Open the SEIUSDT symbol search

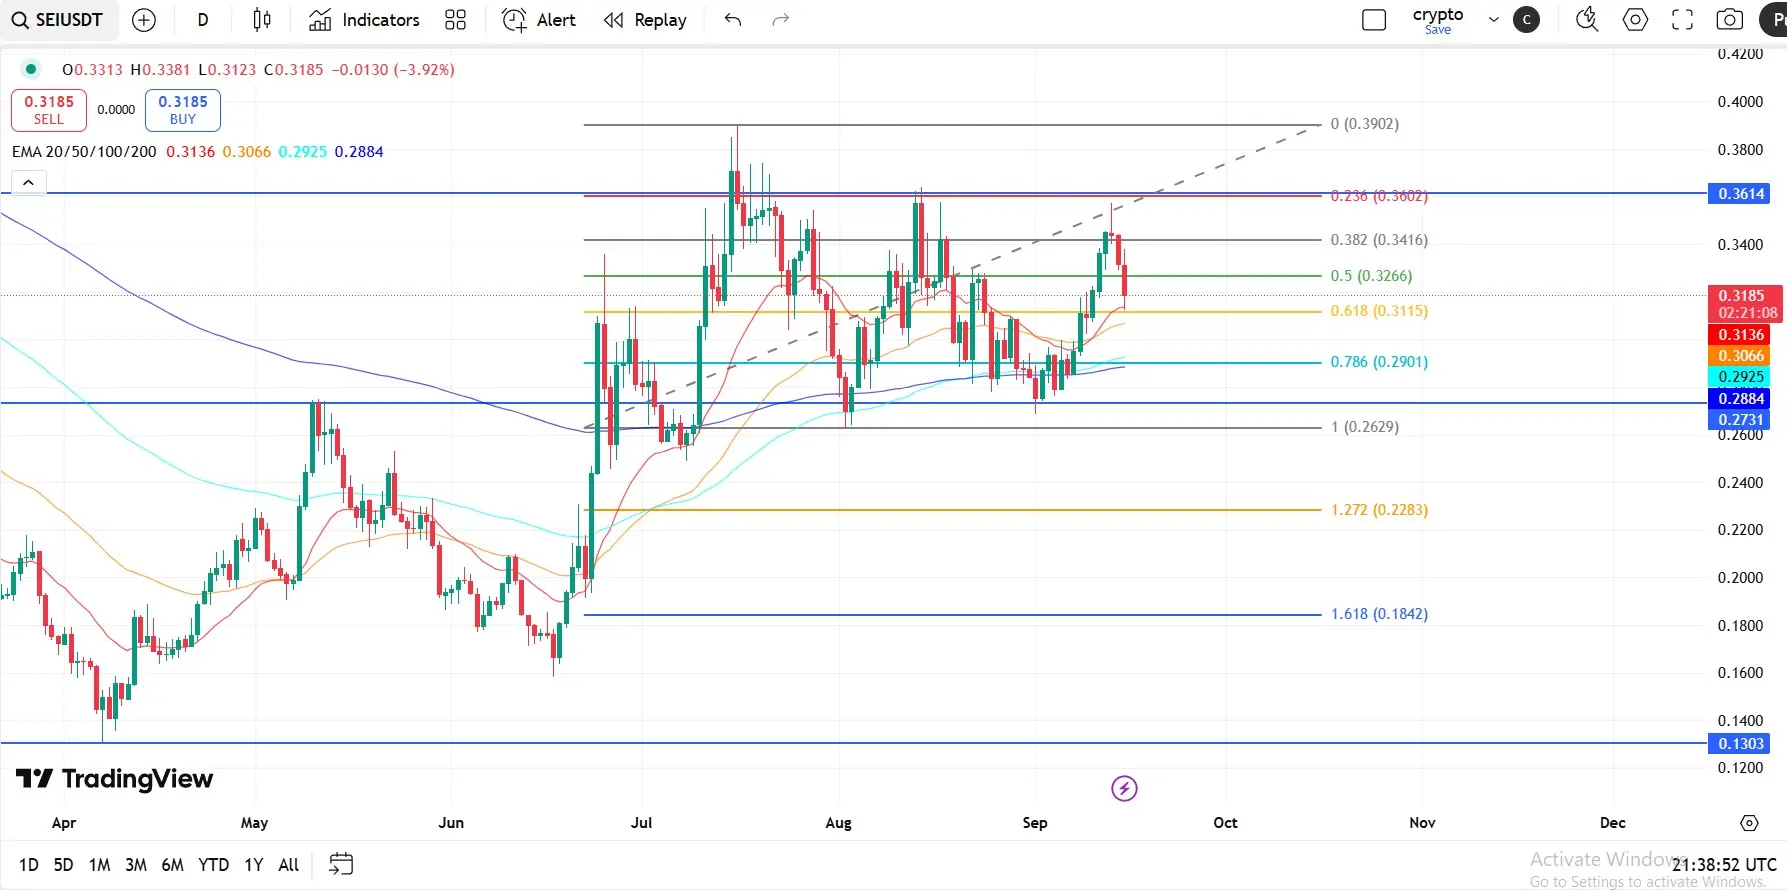click(58, 20)
